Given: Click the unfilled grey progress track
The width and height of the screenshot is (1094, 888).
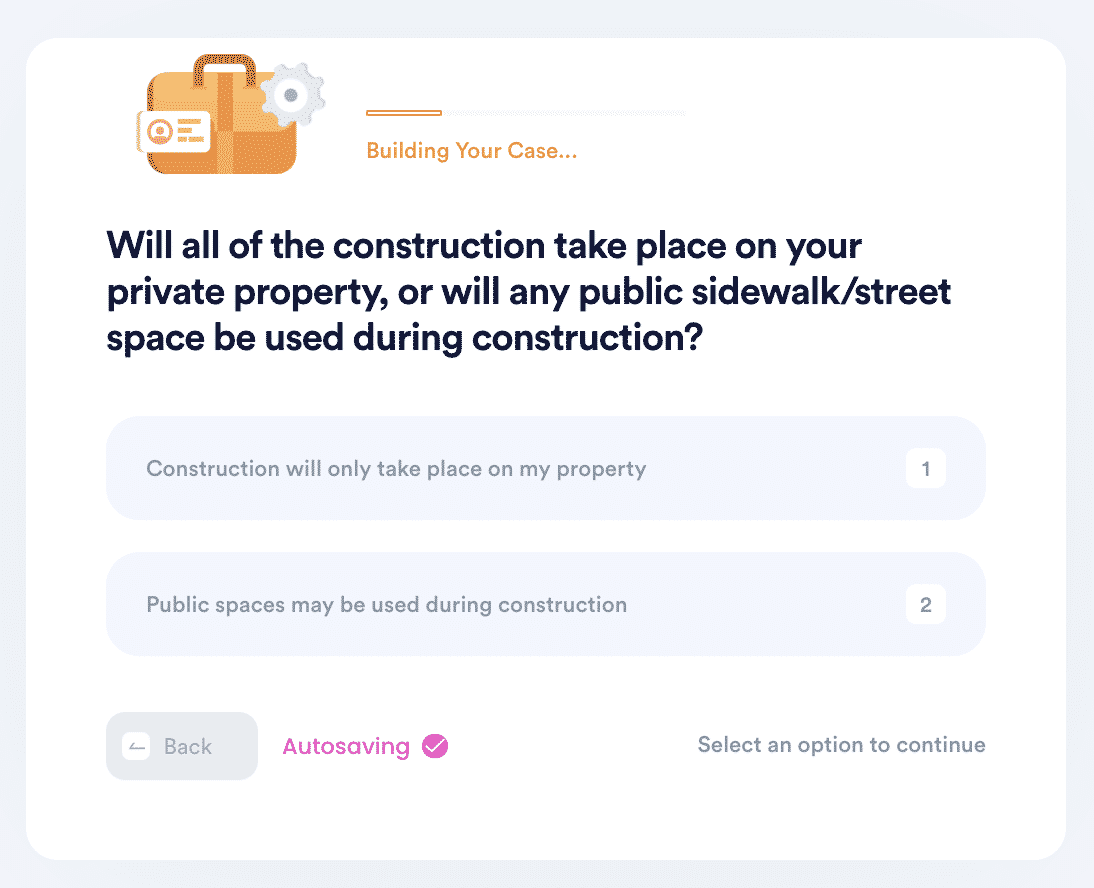Looking at the screenshot, I should click(564, 112).
